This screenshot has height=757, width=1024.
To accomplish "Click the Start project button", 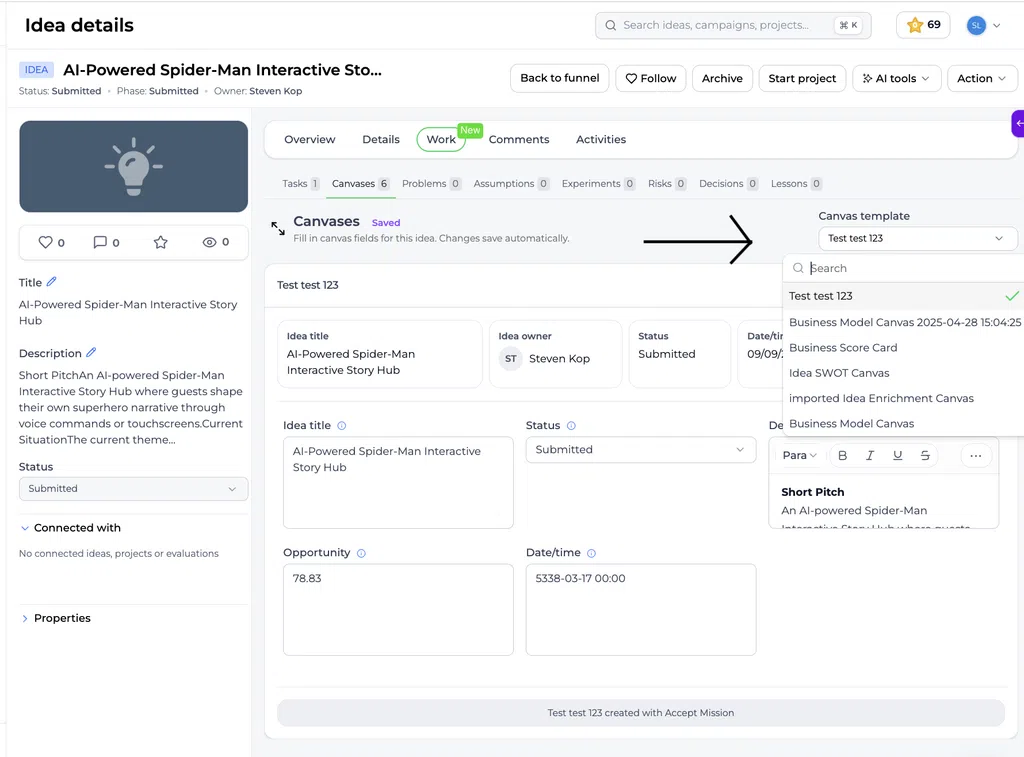I will (802, 78).
